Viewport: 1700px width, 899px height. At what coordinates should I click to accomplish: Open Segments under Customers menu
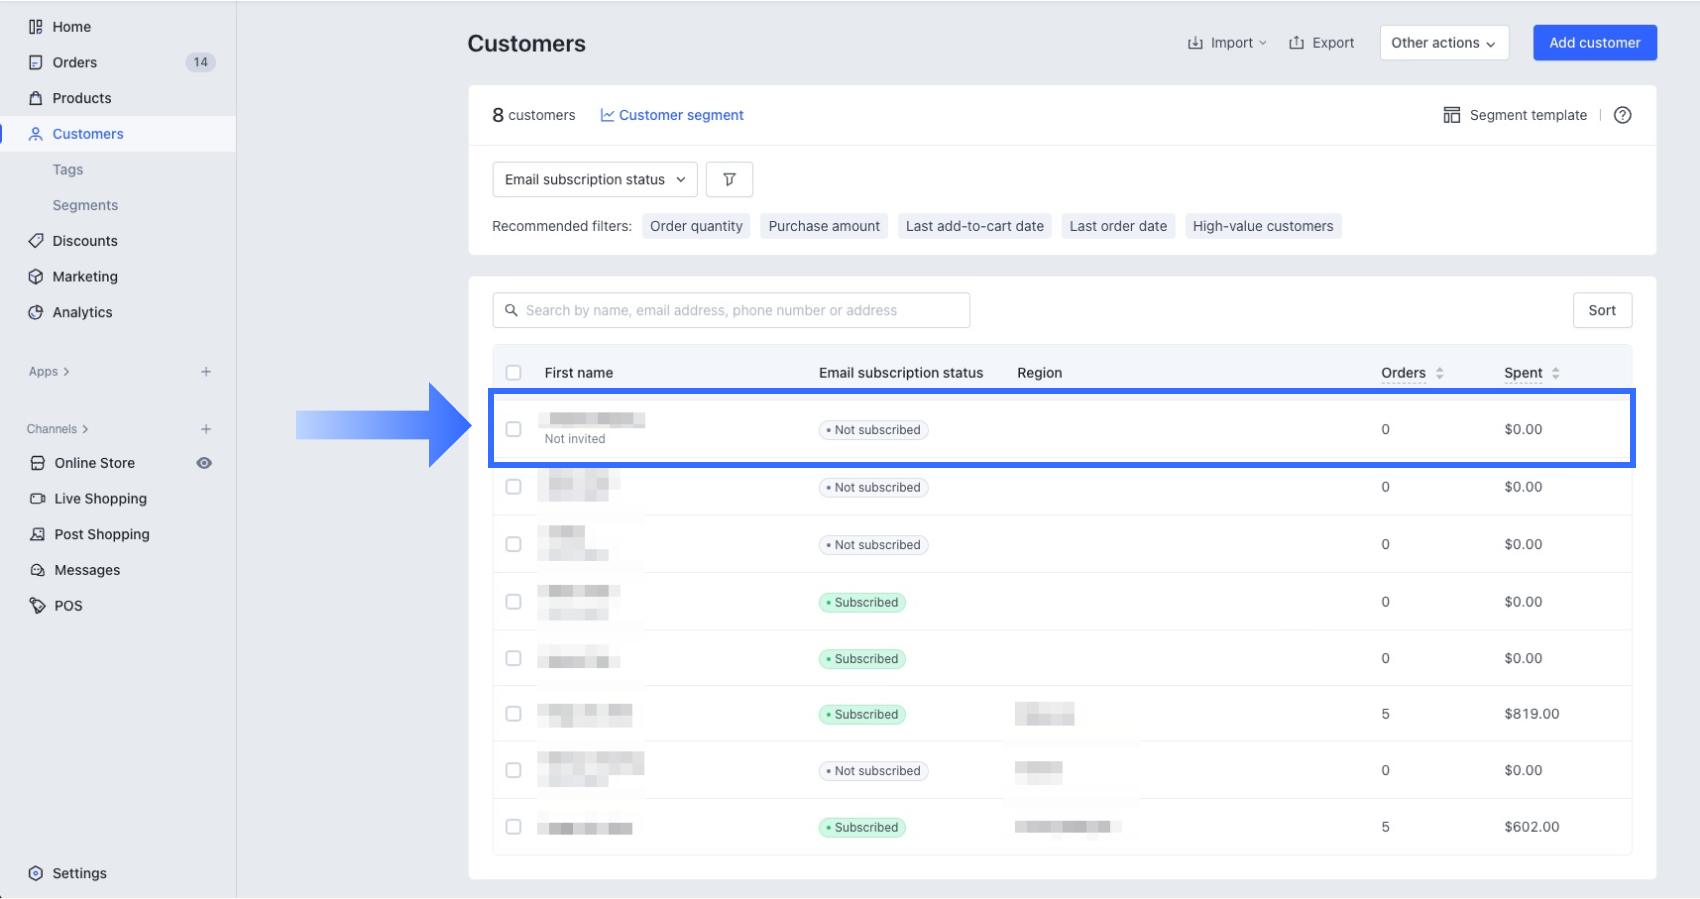85,205
